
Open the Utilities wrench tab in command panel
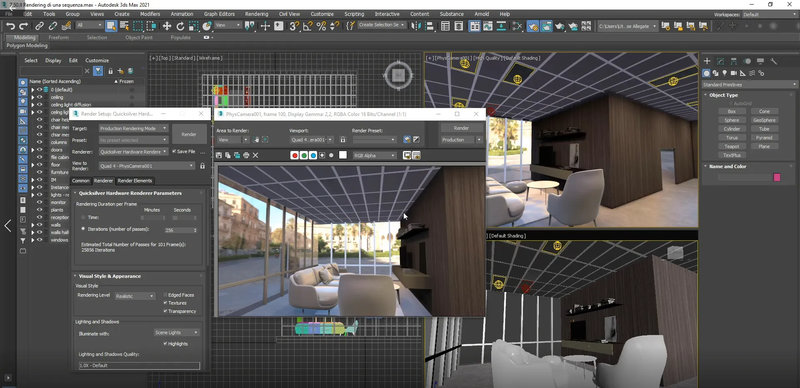click(774, 61)
